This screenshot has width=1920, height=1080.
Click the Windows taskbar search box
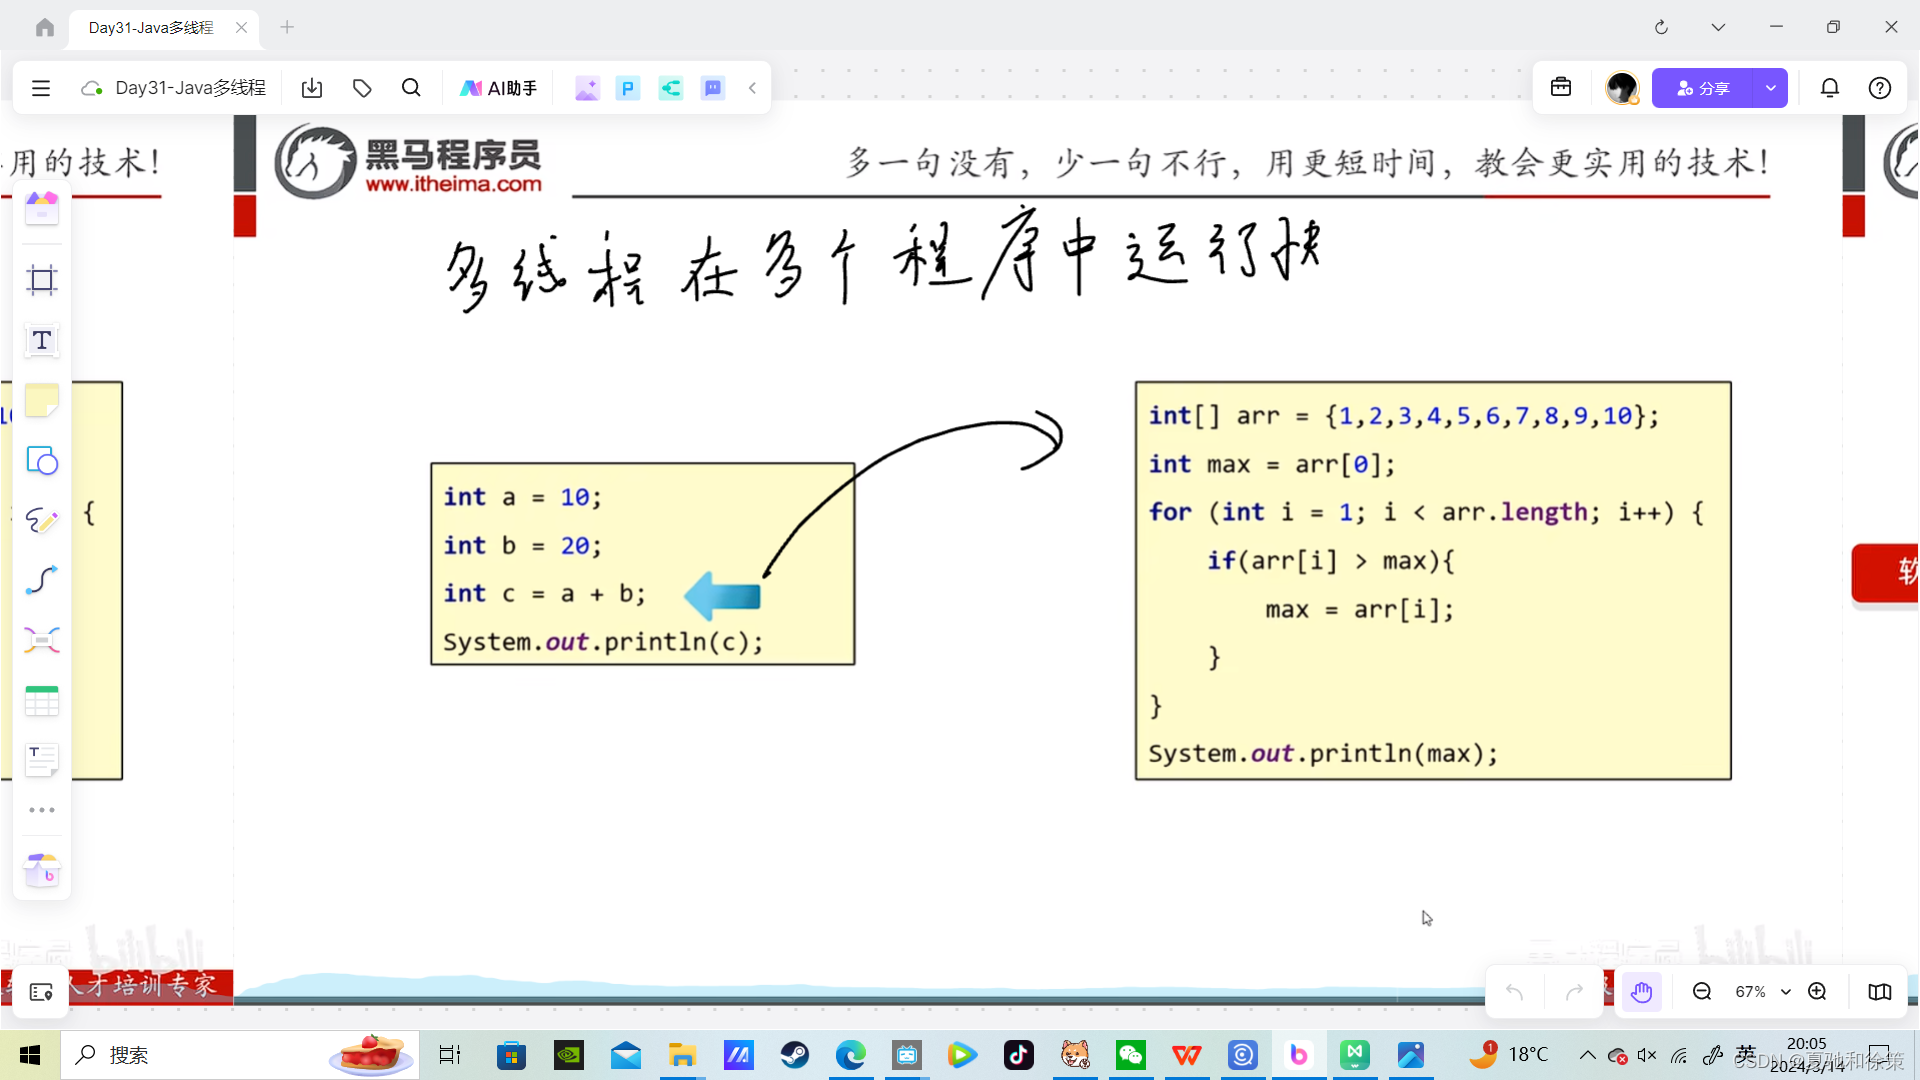(200, 1055)
